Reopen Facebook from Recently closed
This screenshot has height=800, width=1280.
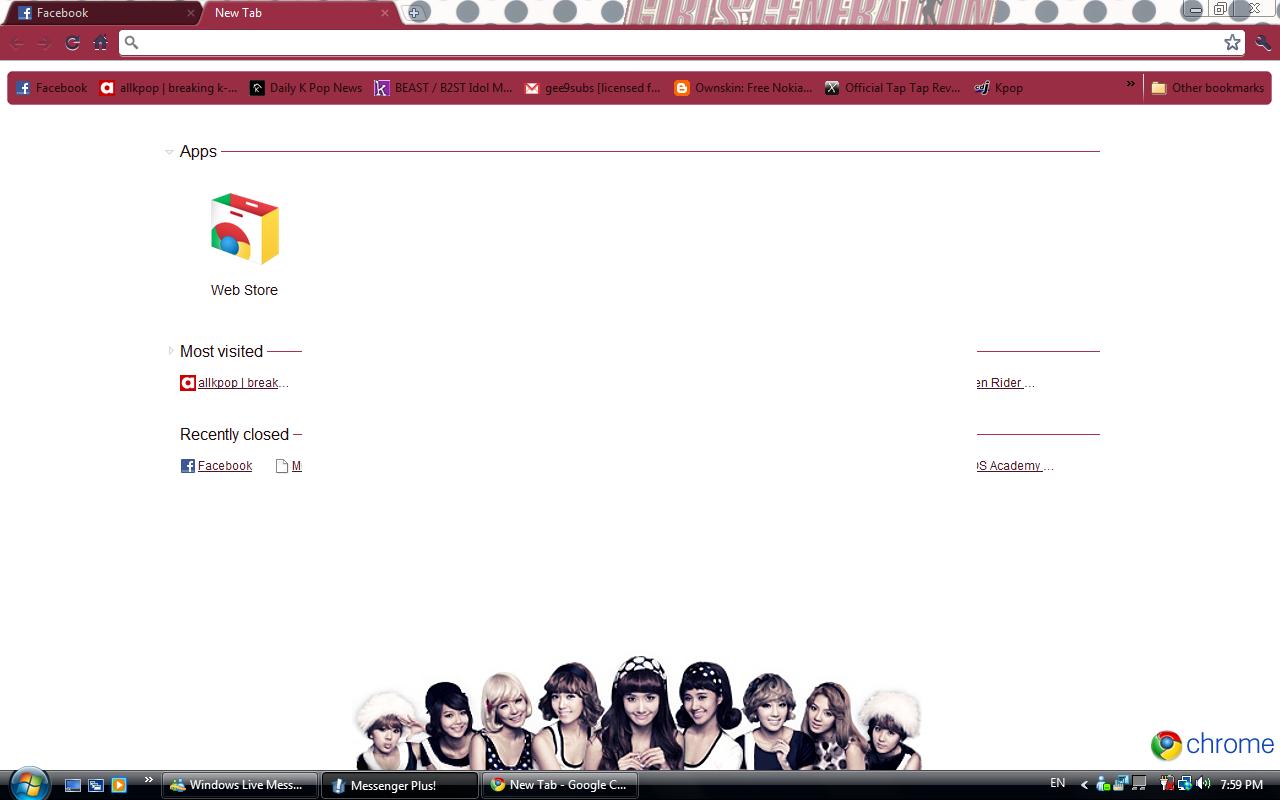pyautogui.click(x=224, y=466)
